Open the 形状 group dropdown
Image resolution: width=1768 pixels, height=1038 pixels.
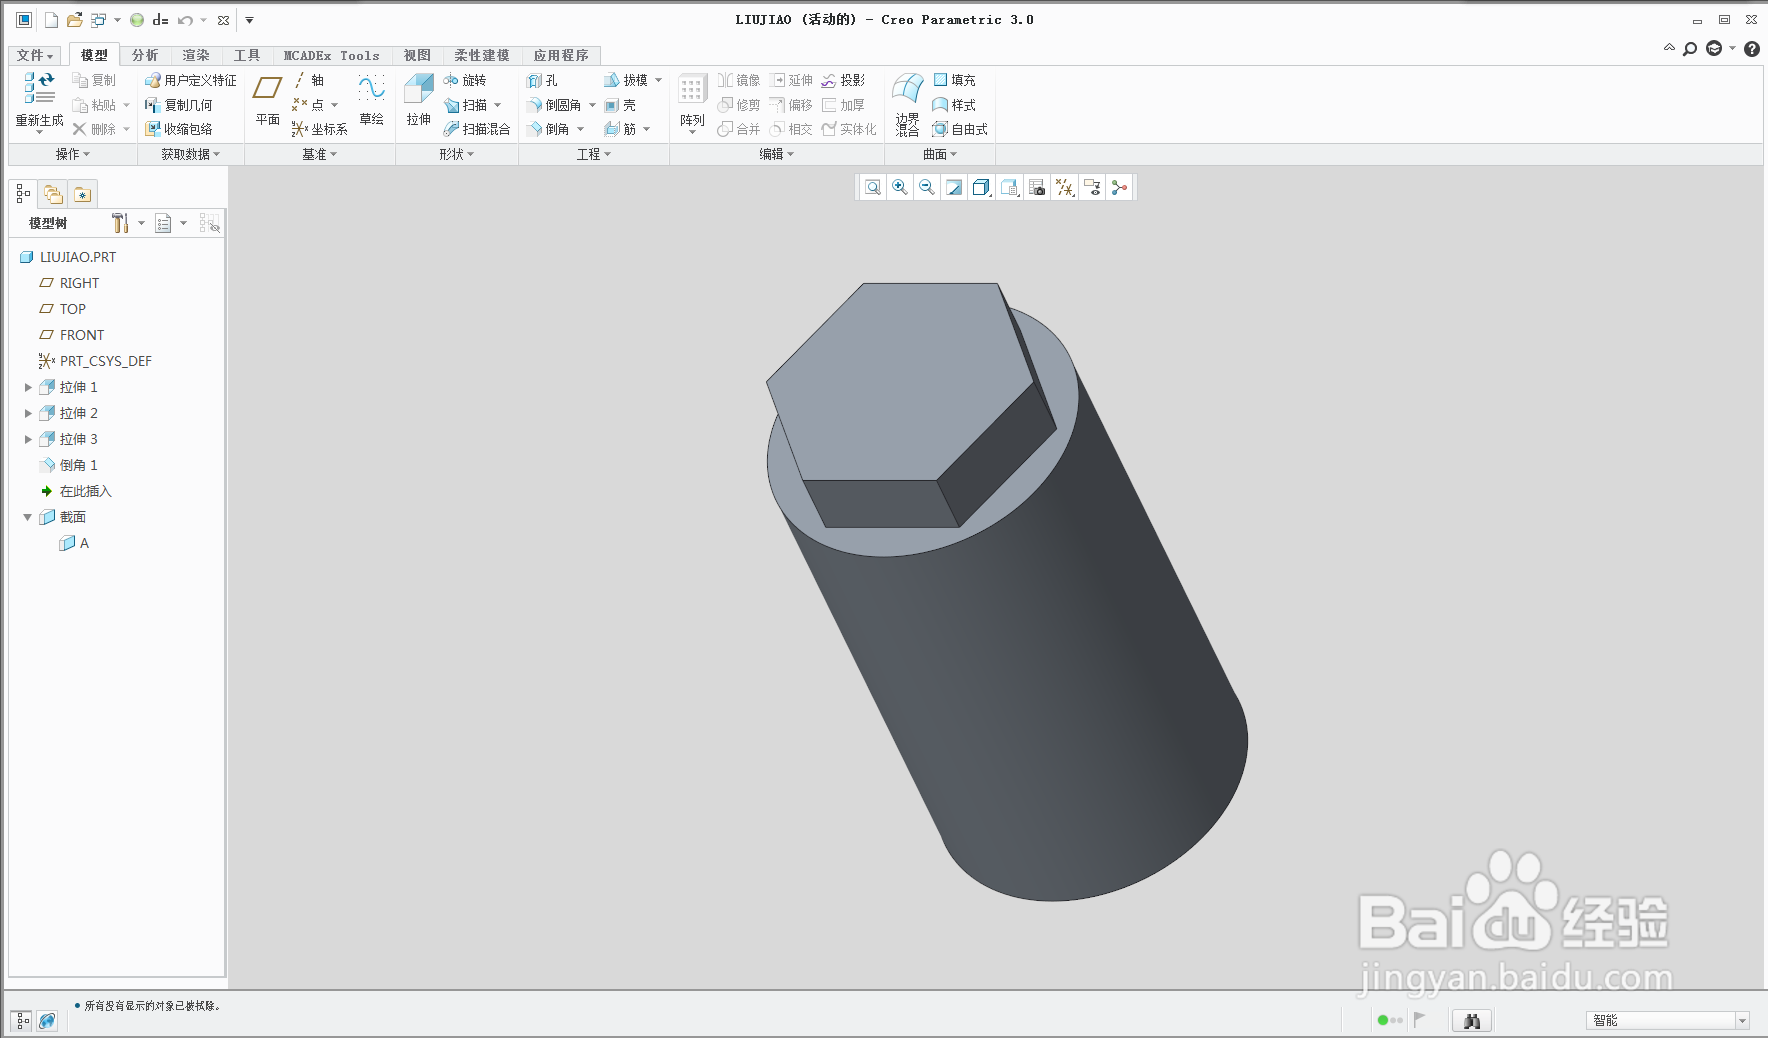click(x=456, y=154)
